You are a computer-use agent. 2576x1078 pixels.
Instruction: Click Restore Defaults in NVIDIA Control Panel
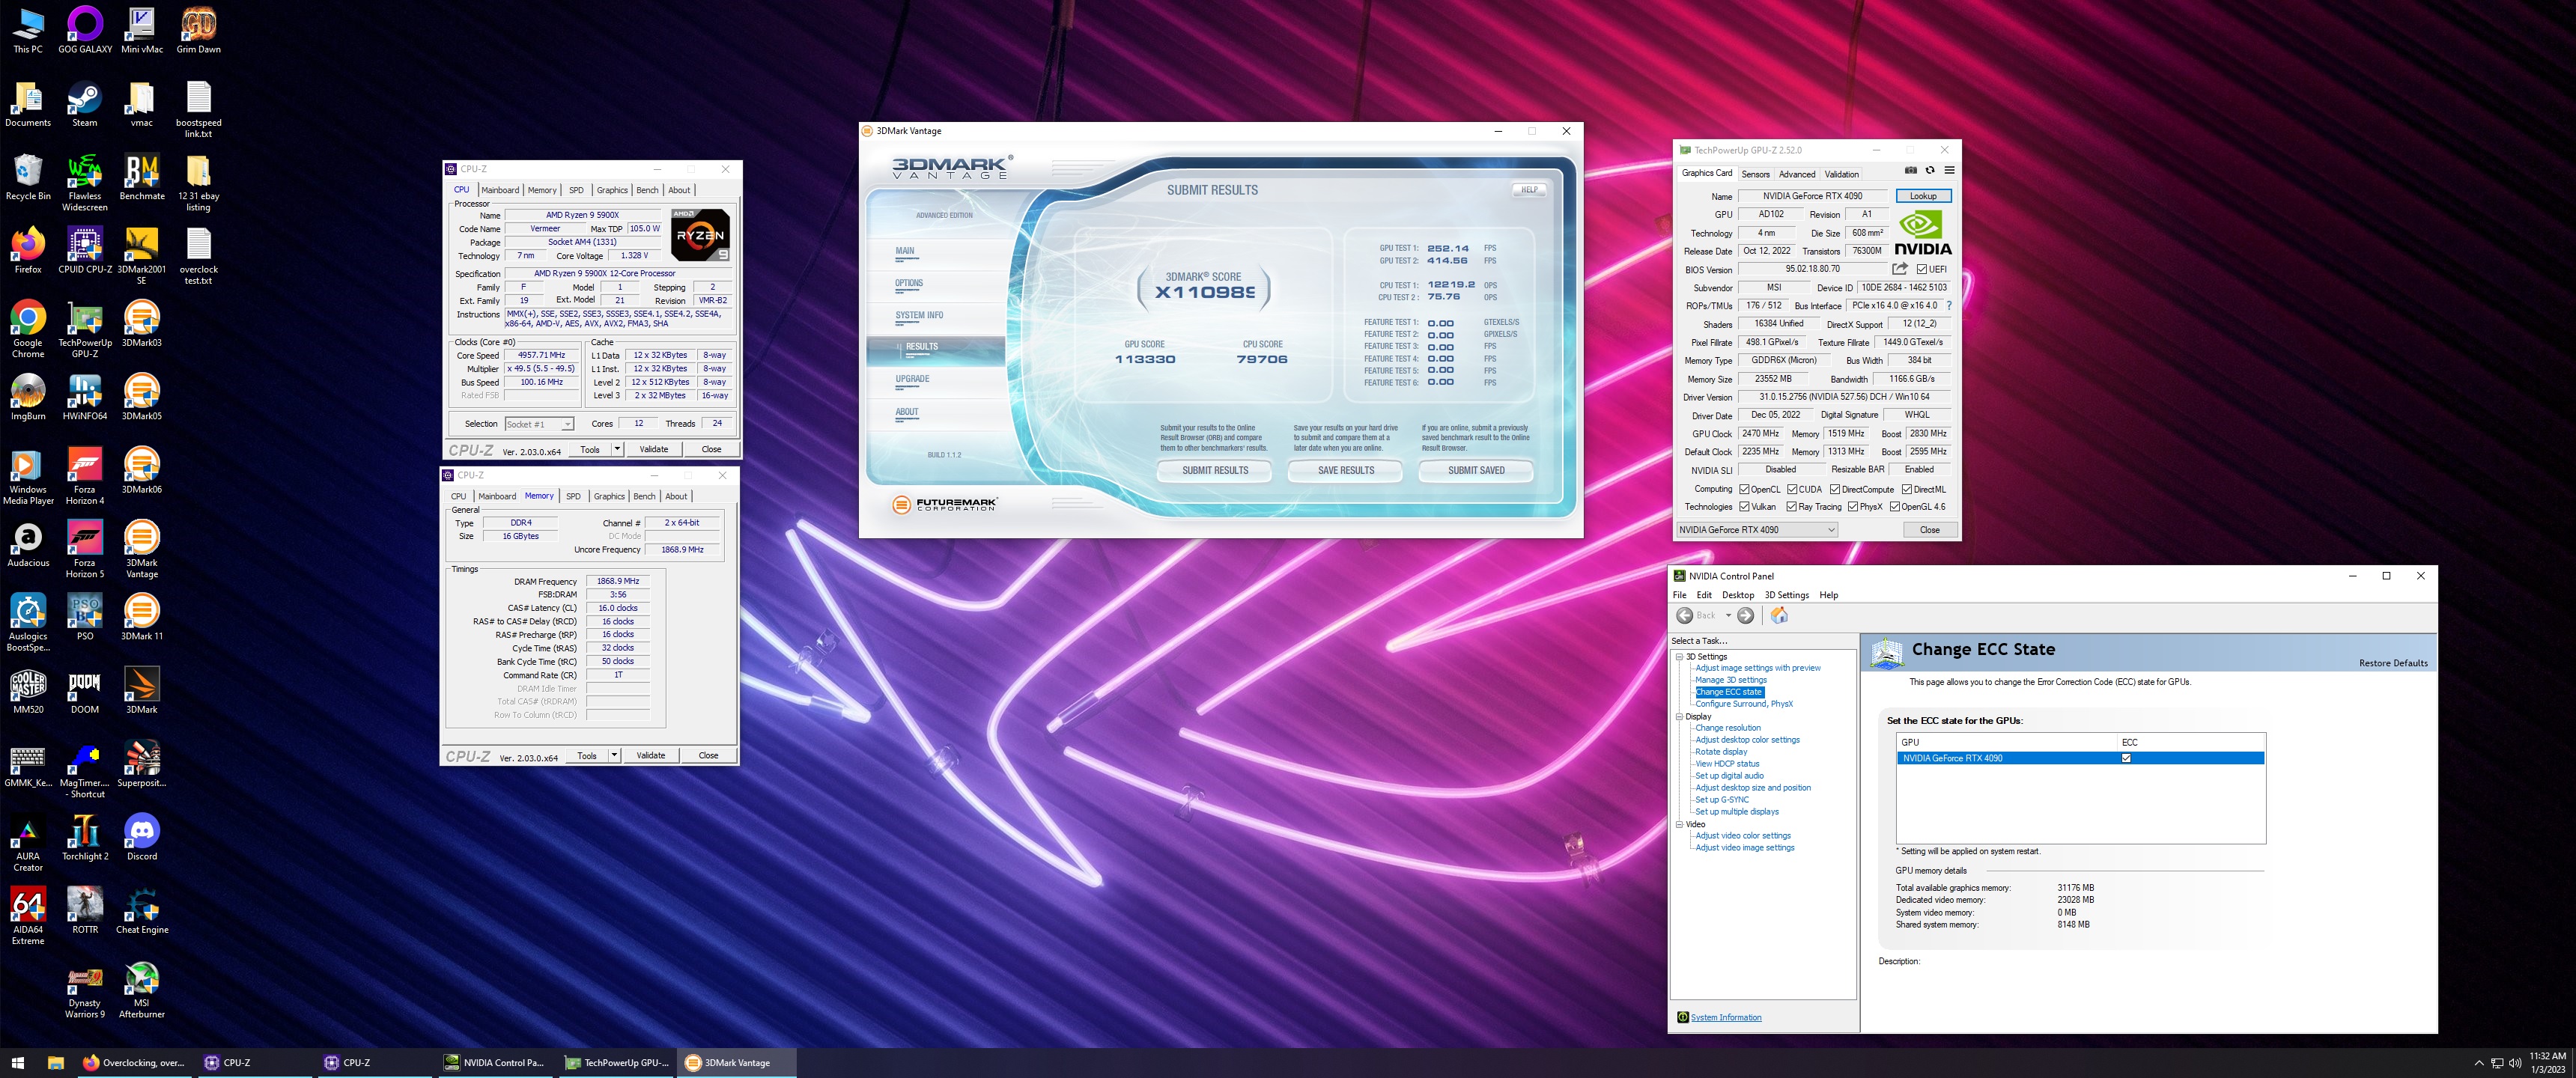coord(2393,663)
